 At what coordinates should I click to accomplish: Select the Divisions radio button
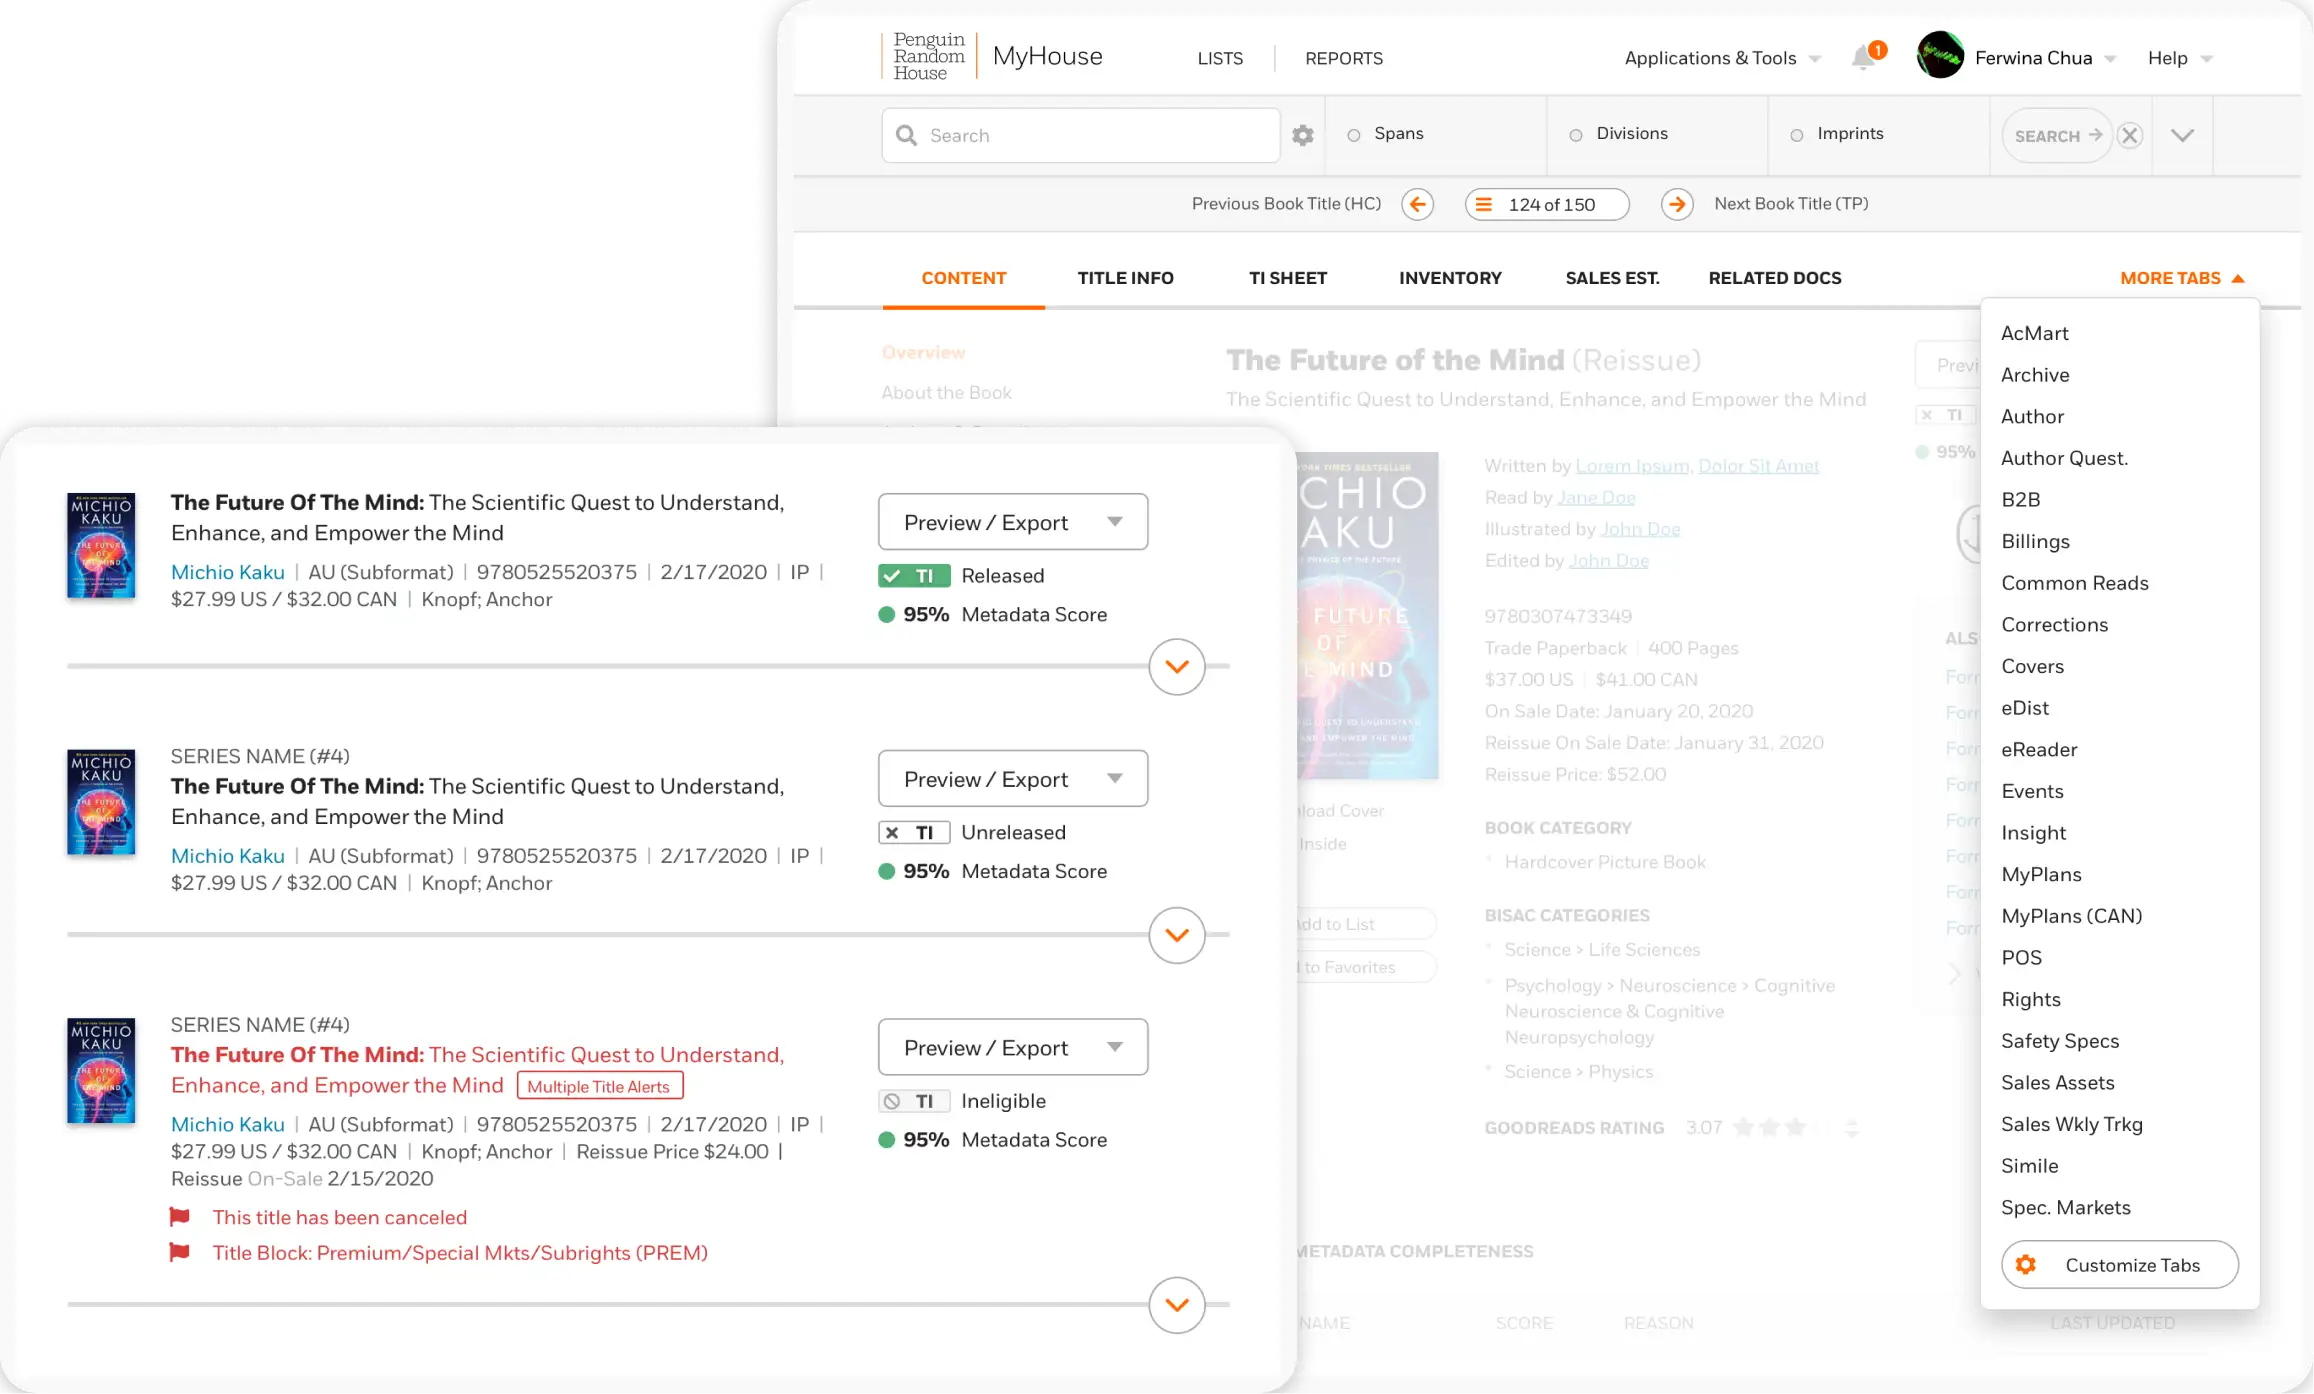pyautogui.click(x=1576, y=135)
